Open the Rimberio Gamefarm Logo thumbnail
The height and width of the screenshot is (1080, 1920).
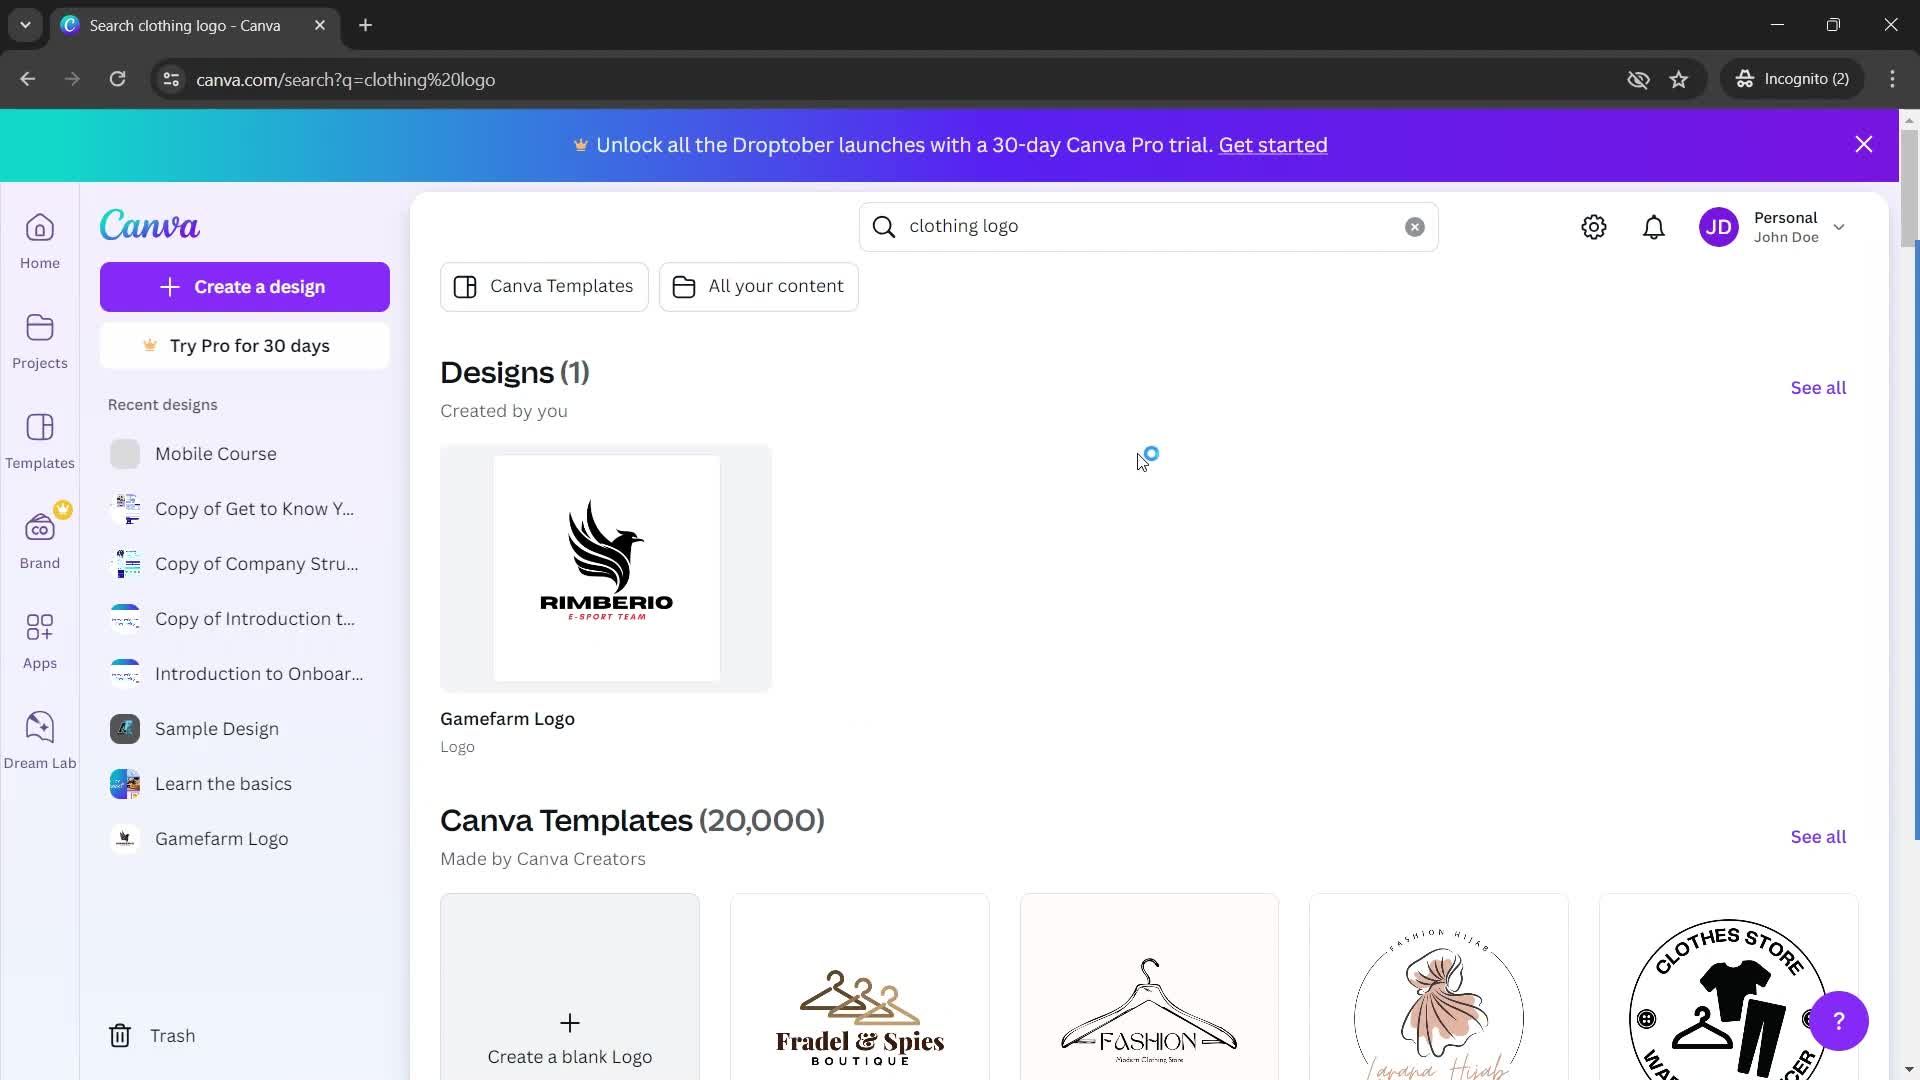(606, 568)
